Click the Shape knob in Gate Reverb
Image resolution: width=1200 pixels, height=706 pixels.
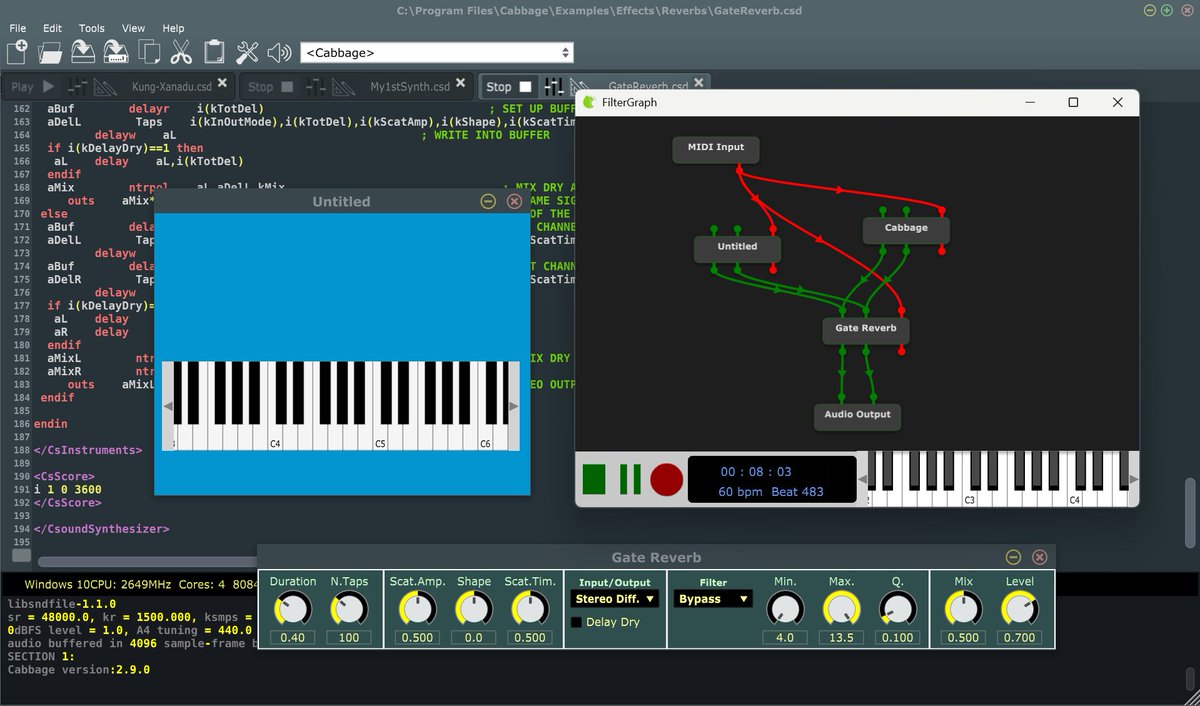click(474, 609)
